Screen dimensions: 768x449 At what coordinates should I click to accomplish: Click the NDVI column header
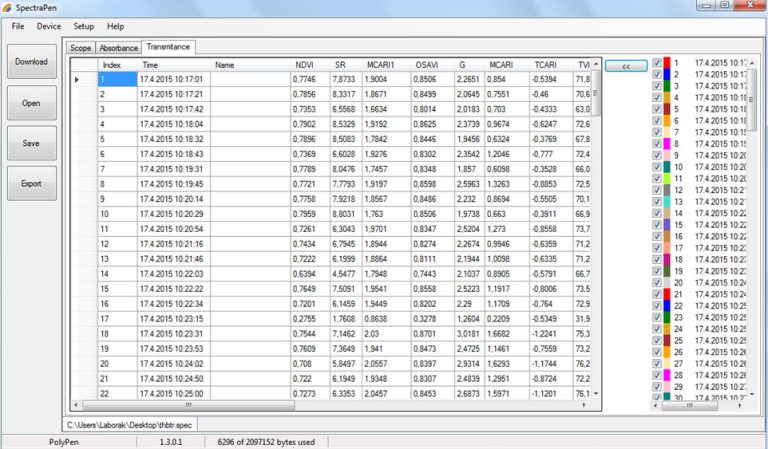pyautogui.click(x=304, y=65)
